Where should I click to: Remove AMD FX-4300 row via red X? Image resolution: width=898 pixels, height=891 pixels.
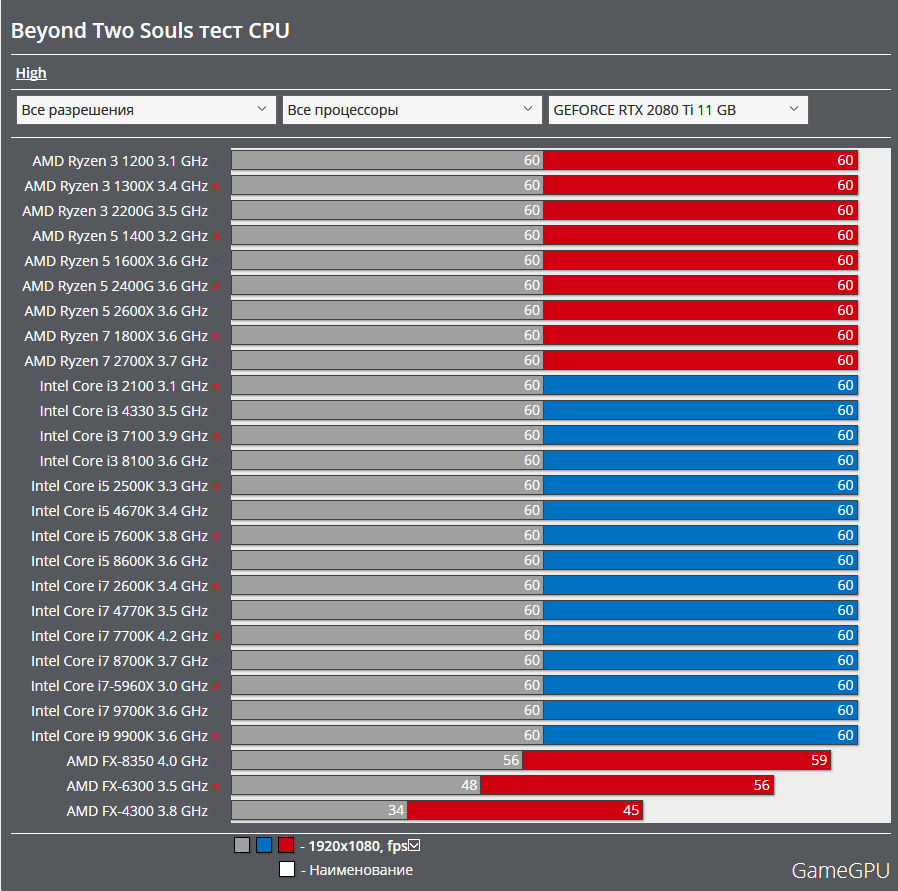pyautogui.click(x=216, y=812)
